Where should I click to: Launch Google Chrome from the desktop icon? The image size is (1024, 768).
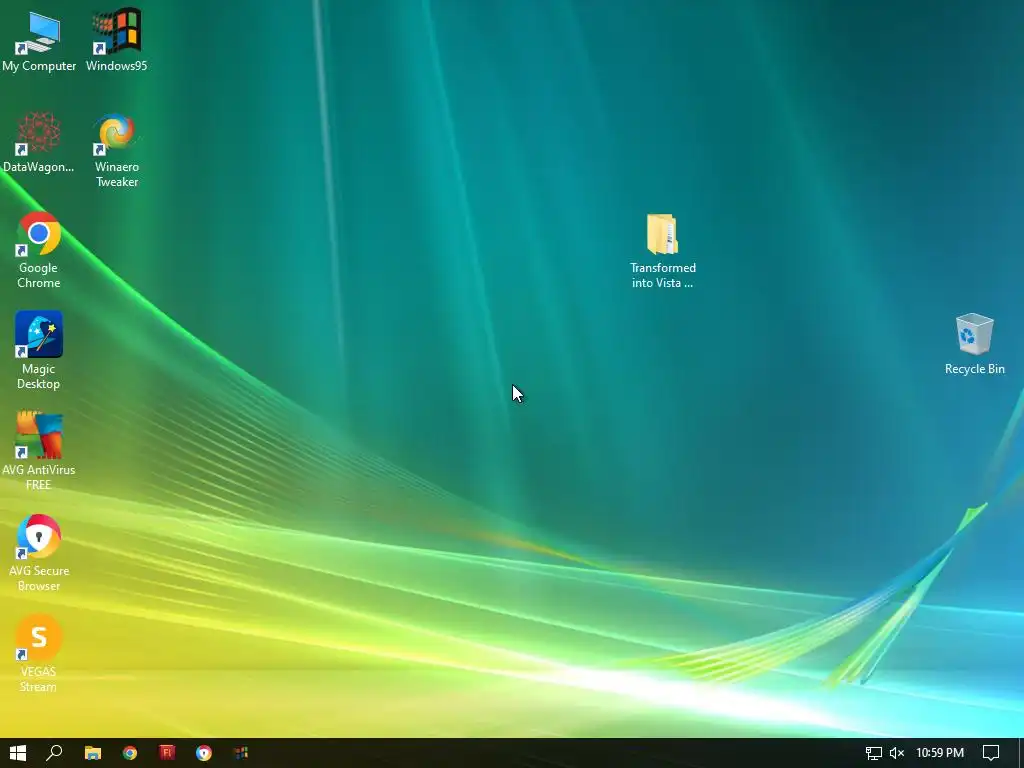[39, 250]
